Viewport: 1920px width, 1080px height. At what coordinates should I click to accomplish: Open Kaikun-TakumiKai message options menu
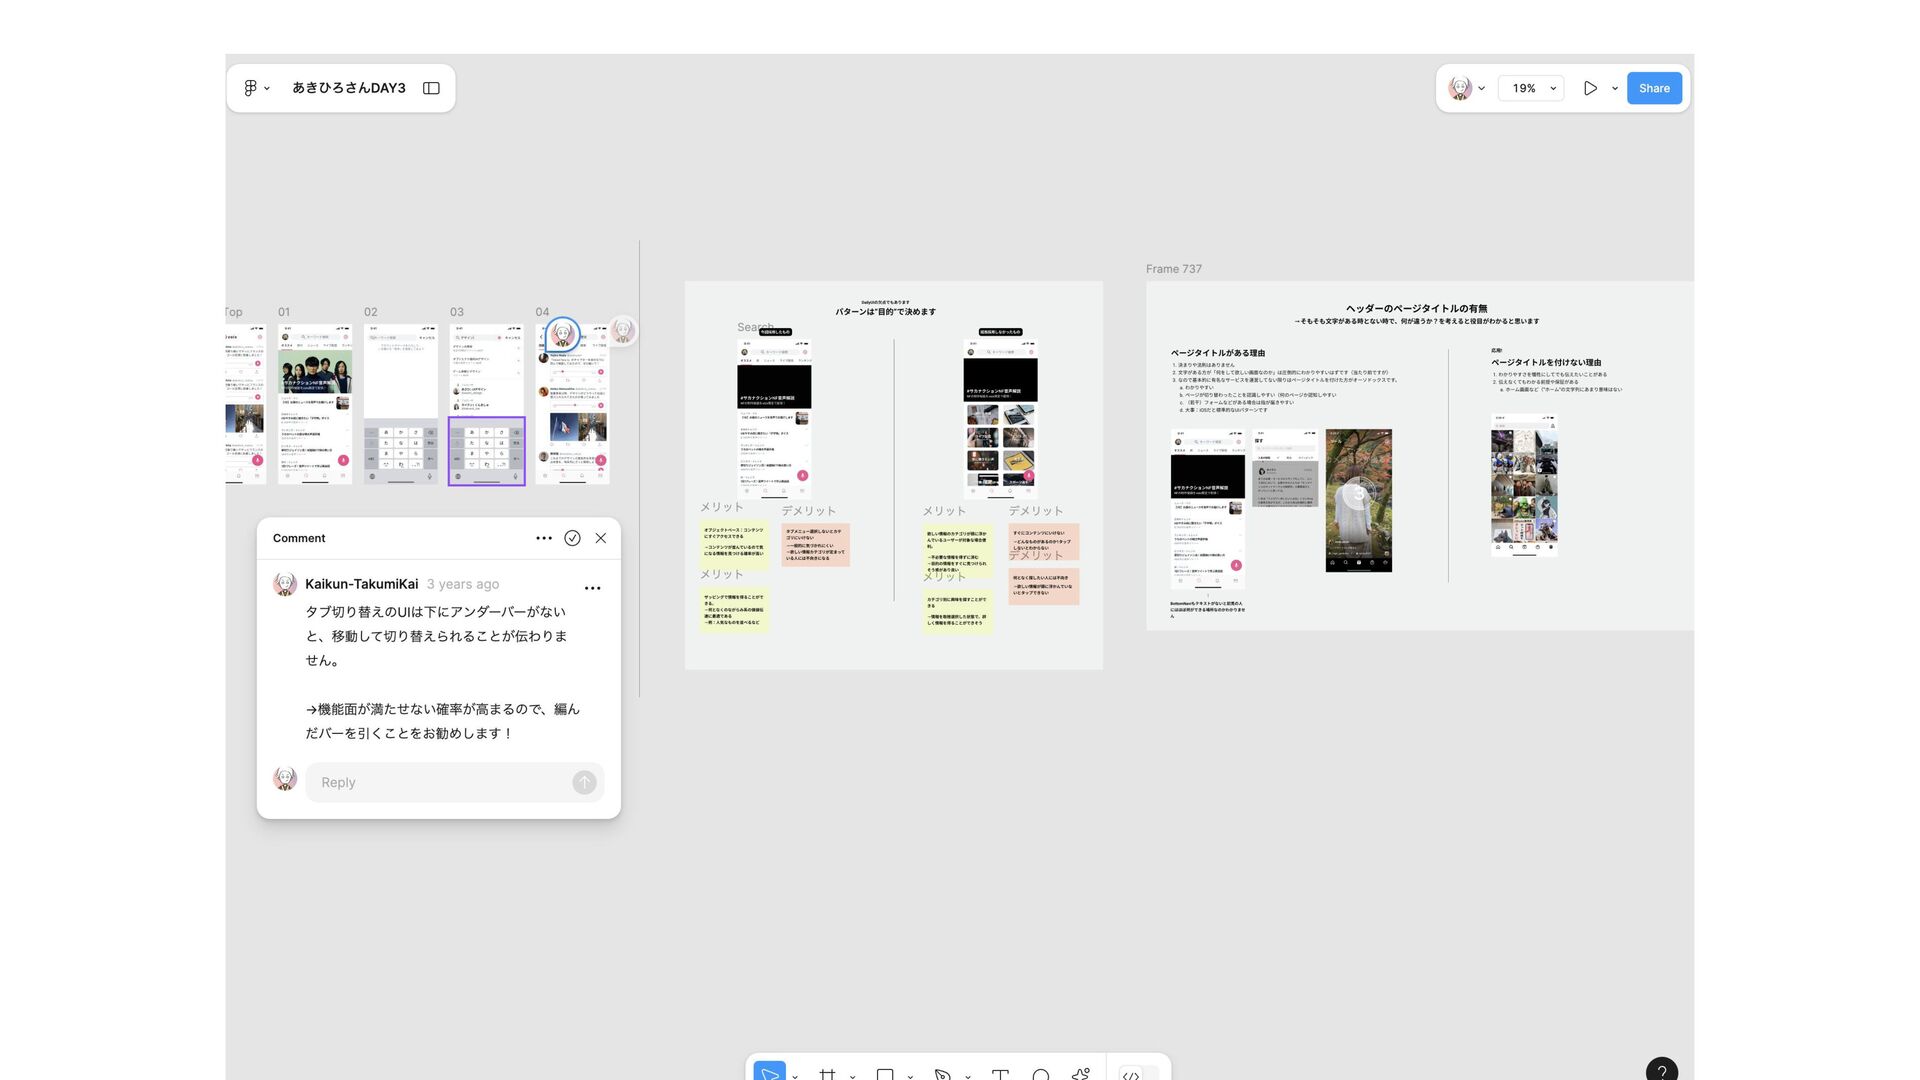[592, 588]
